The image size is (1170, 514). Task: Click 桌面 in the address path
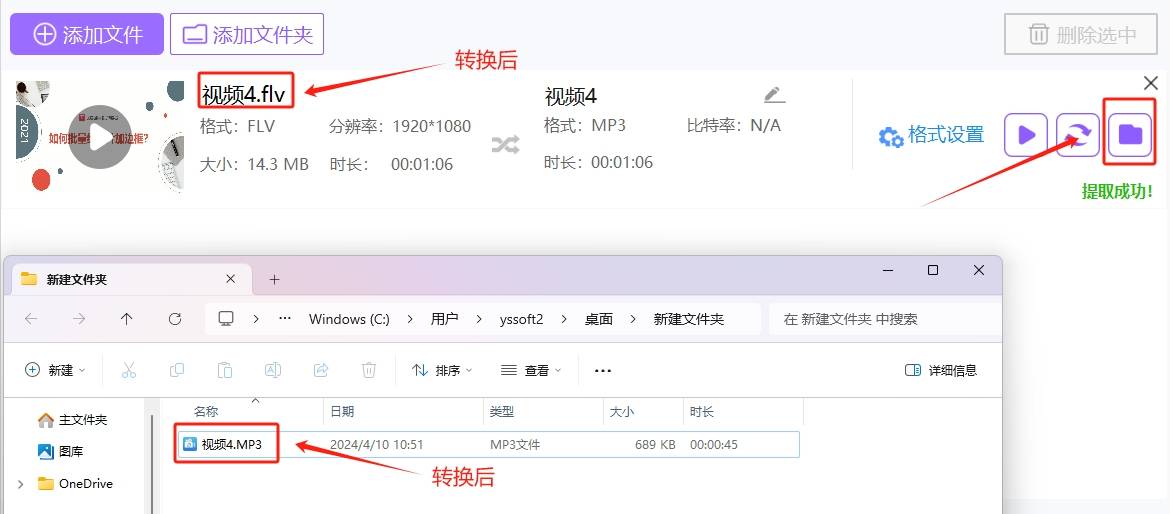click(x=598, y=319)
